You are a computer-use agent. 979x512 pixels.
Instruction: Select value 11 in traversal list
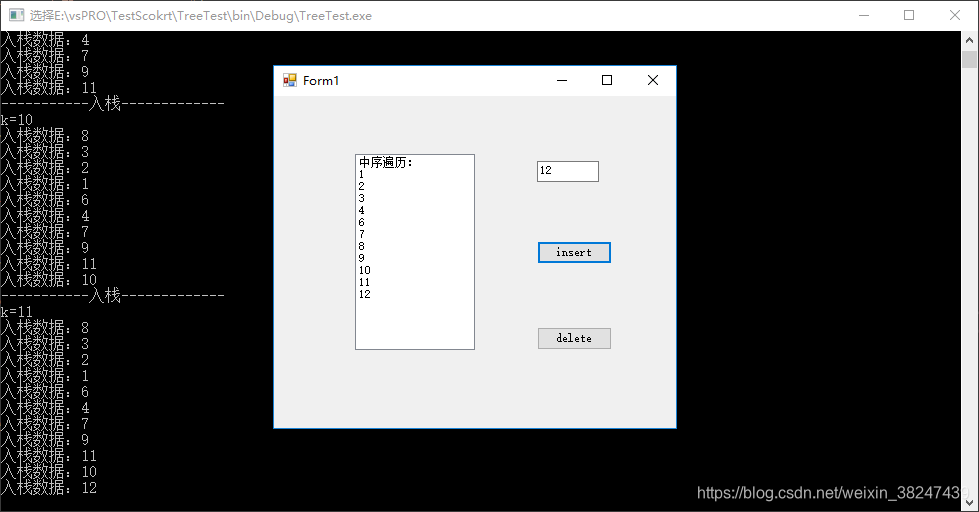click(415, 282)
